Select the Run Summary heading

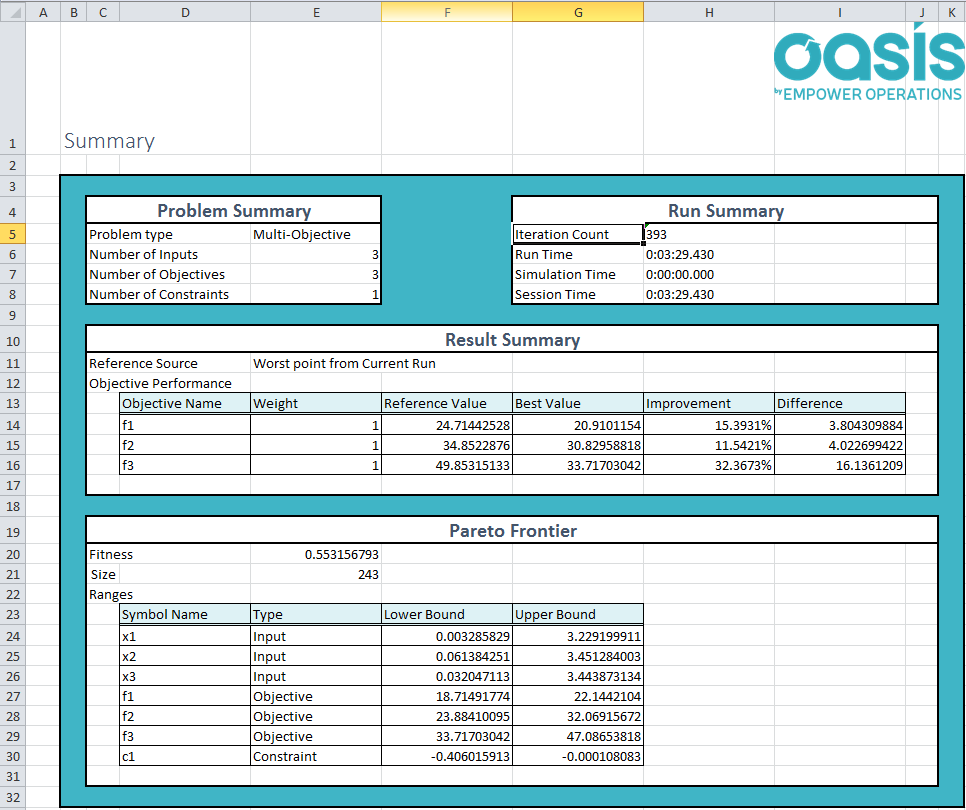726,211
